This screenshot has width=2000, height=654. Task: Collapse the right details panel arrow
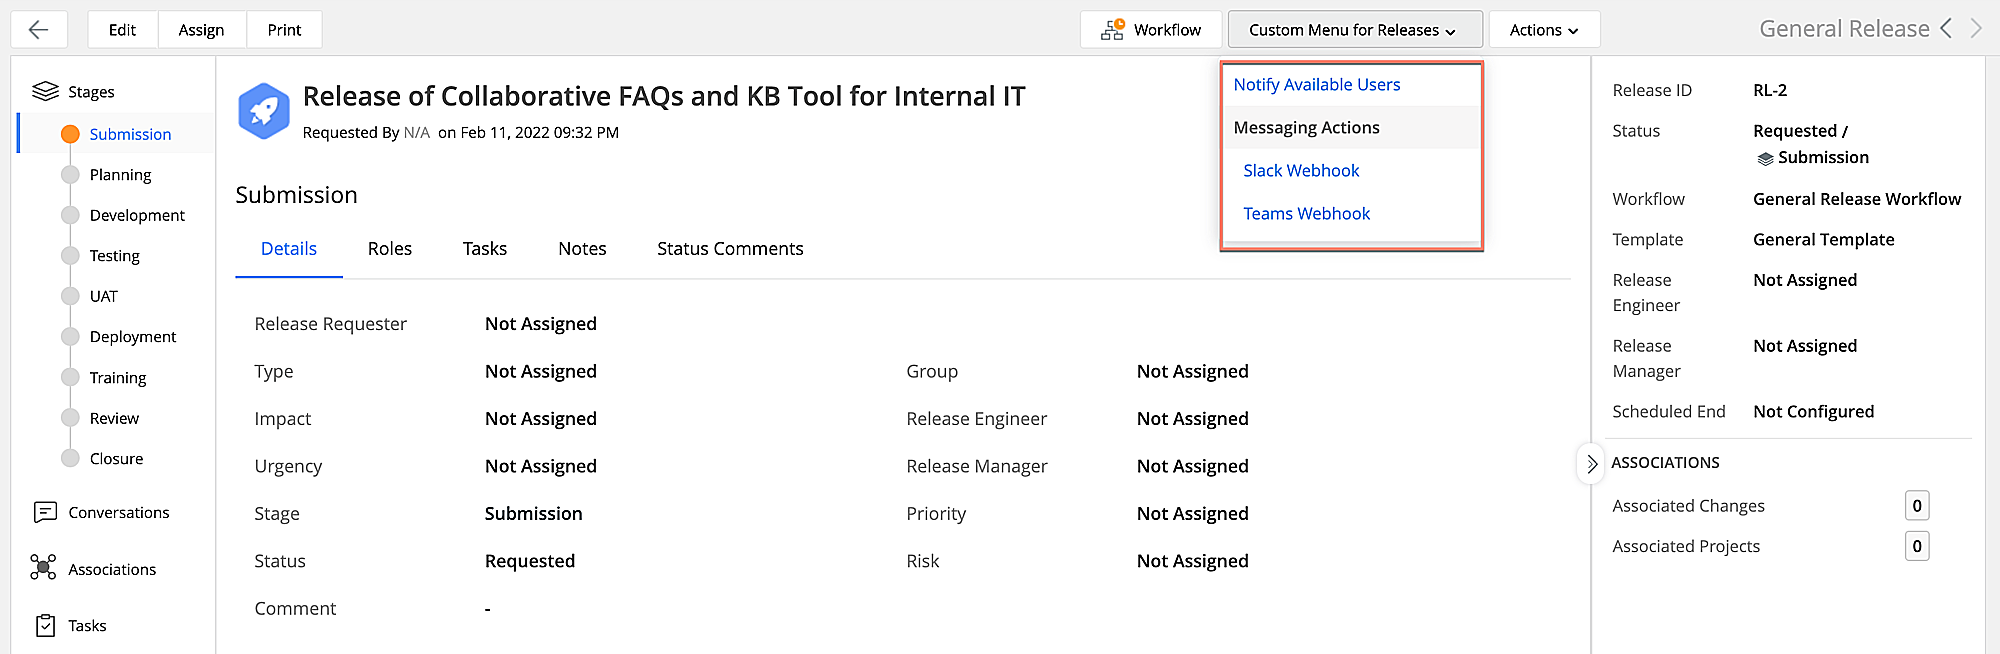1591,464
